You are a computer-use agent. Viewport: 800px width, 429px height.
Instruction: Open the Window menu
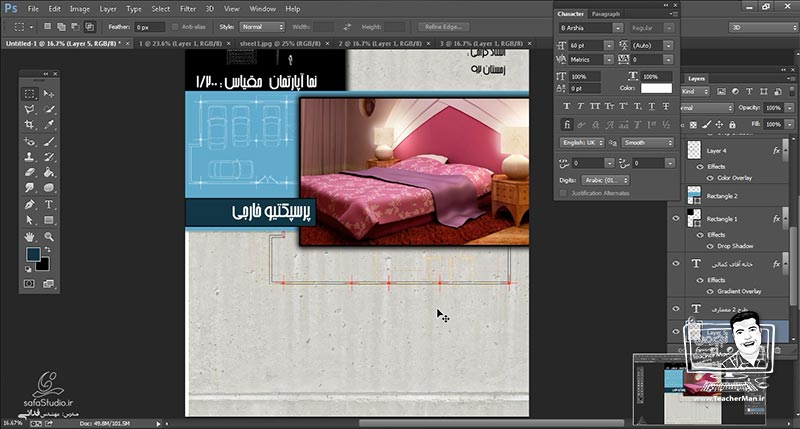click(263, 9)
